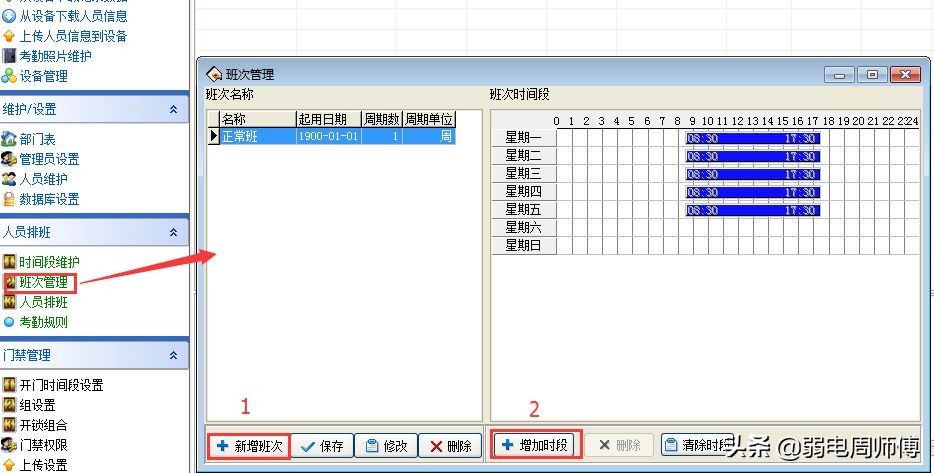The image size is (934, 473).
Task: Click the unlock combination (开锁组合) icon
Action: [9, 425]
